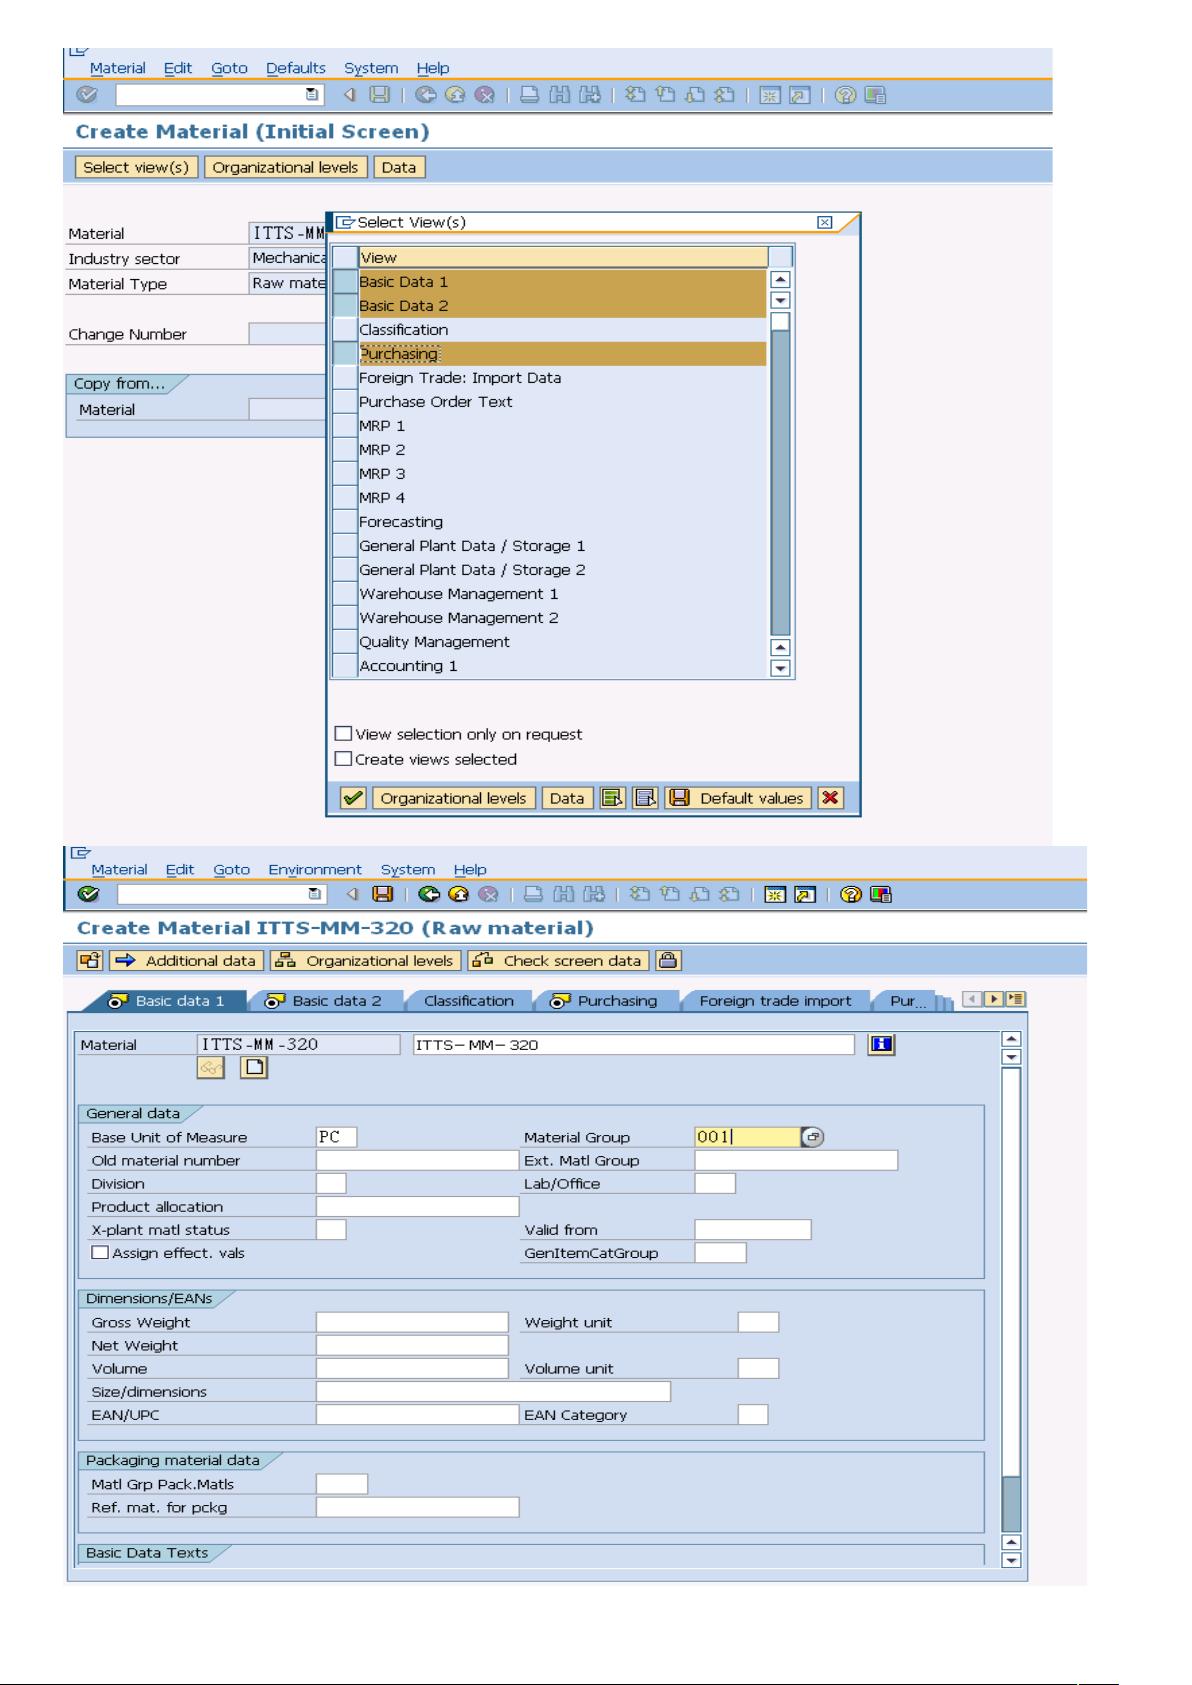The height and width of the screenshot is (1685, 1192).
Task: Click Organizational levels button in Raw material window
Action: (x=365, y=960)
